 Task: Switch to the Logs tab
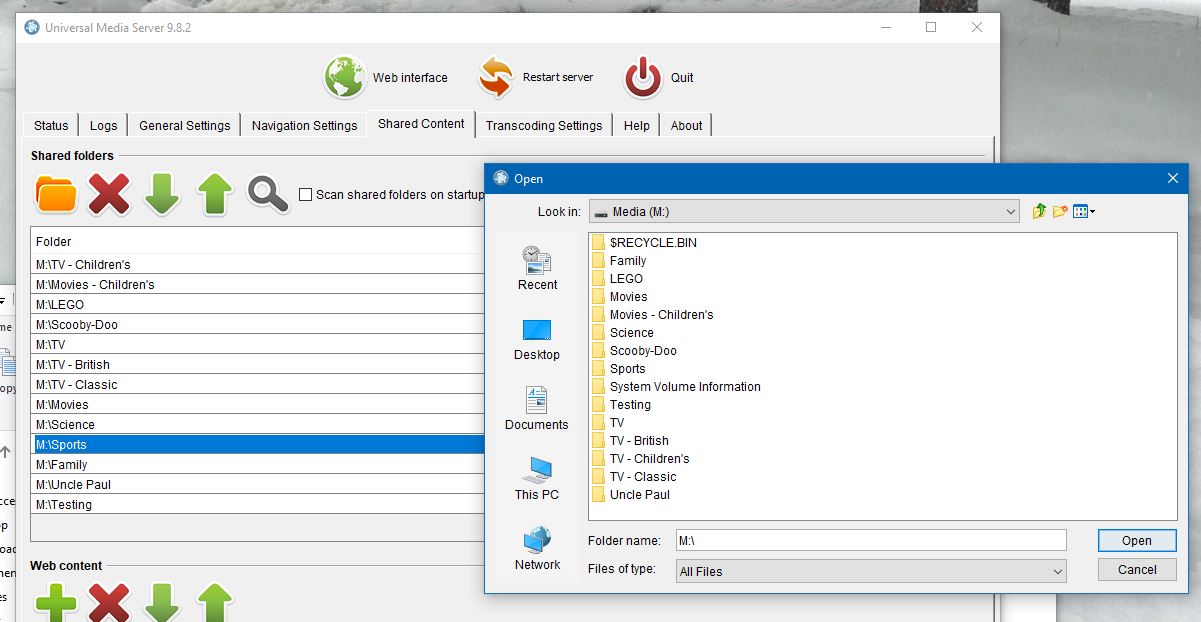pyautogui.click(x=103, y=125)
